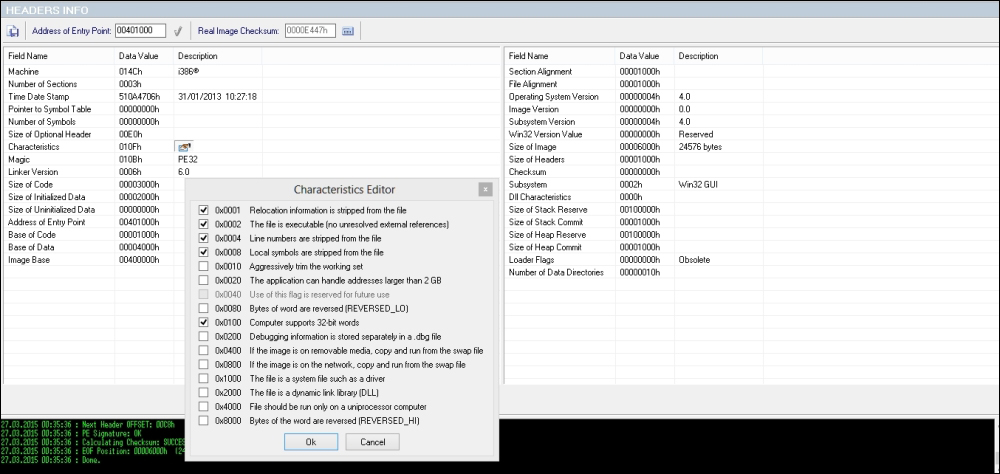The image size is (1000, 474).
Task: Click the 510A4706h data value
Action: [x=139, y=97]
